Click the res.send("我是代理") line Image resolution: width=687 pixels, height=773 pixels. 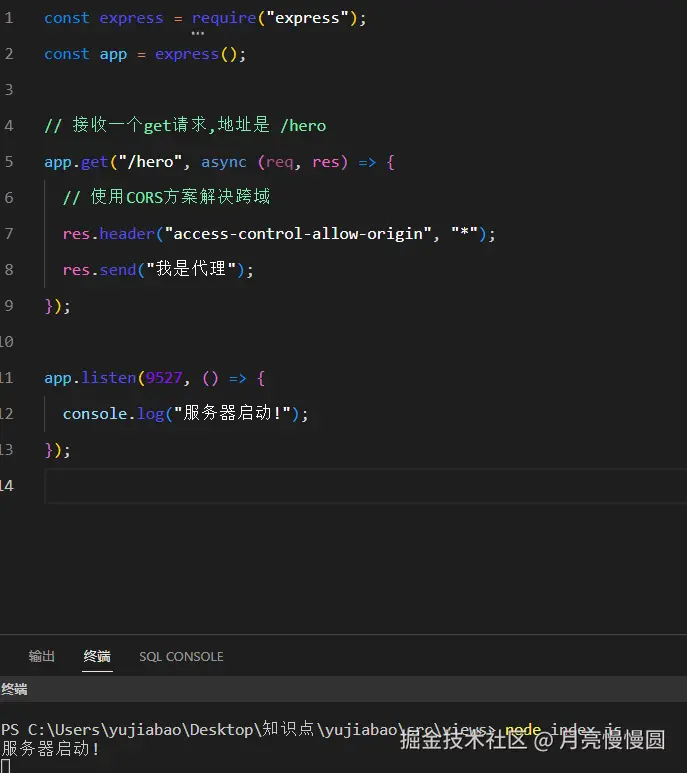coord(158,269)
